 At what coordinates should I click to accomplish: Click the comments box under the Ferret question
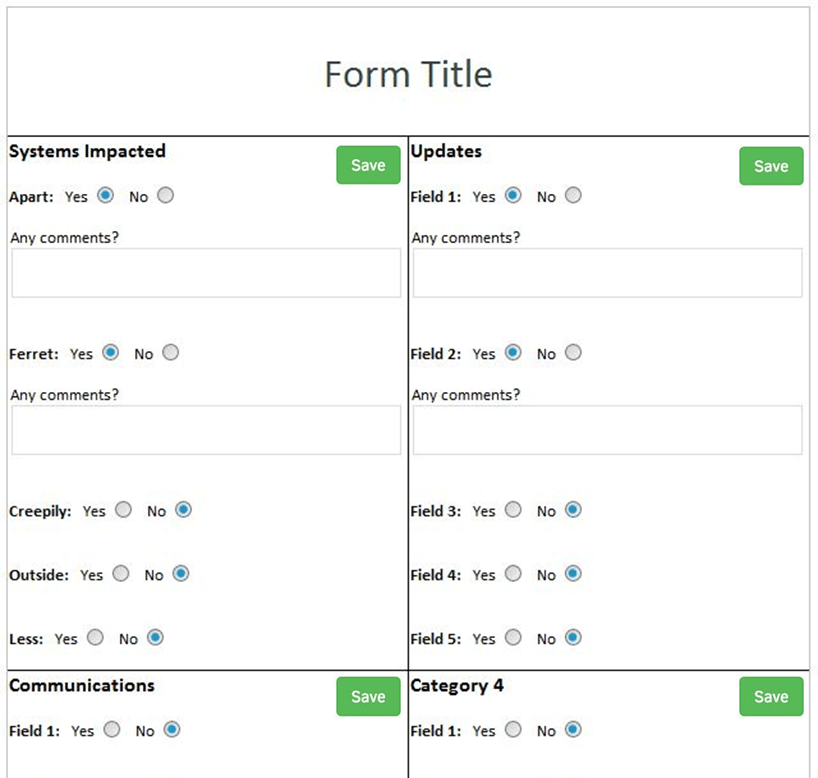coord(205,429)
